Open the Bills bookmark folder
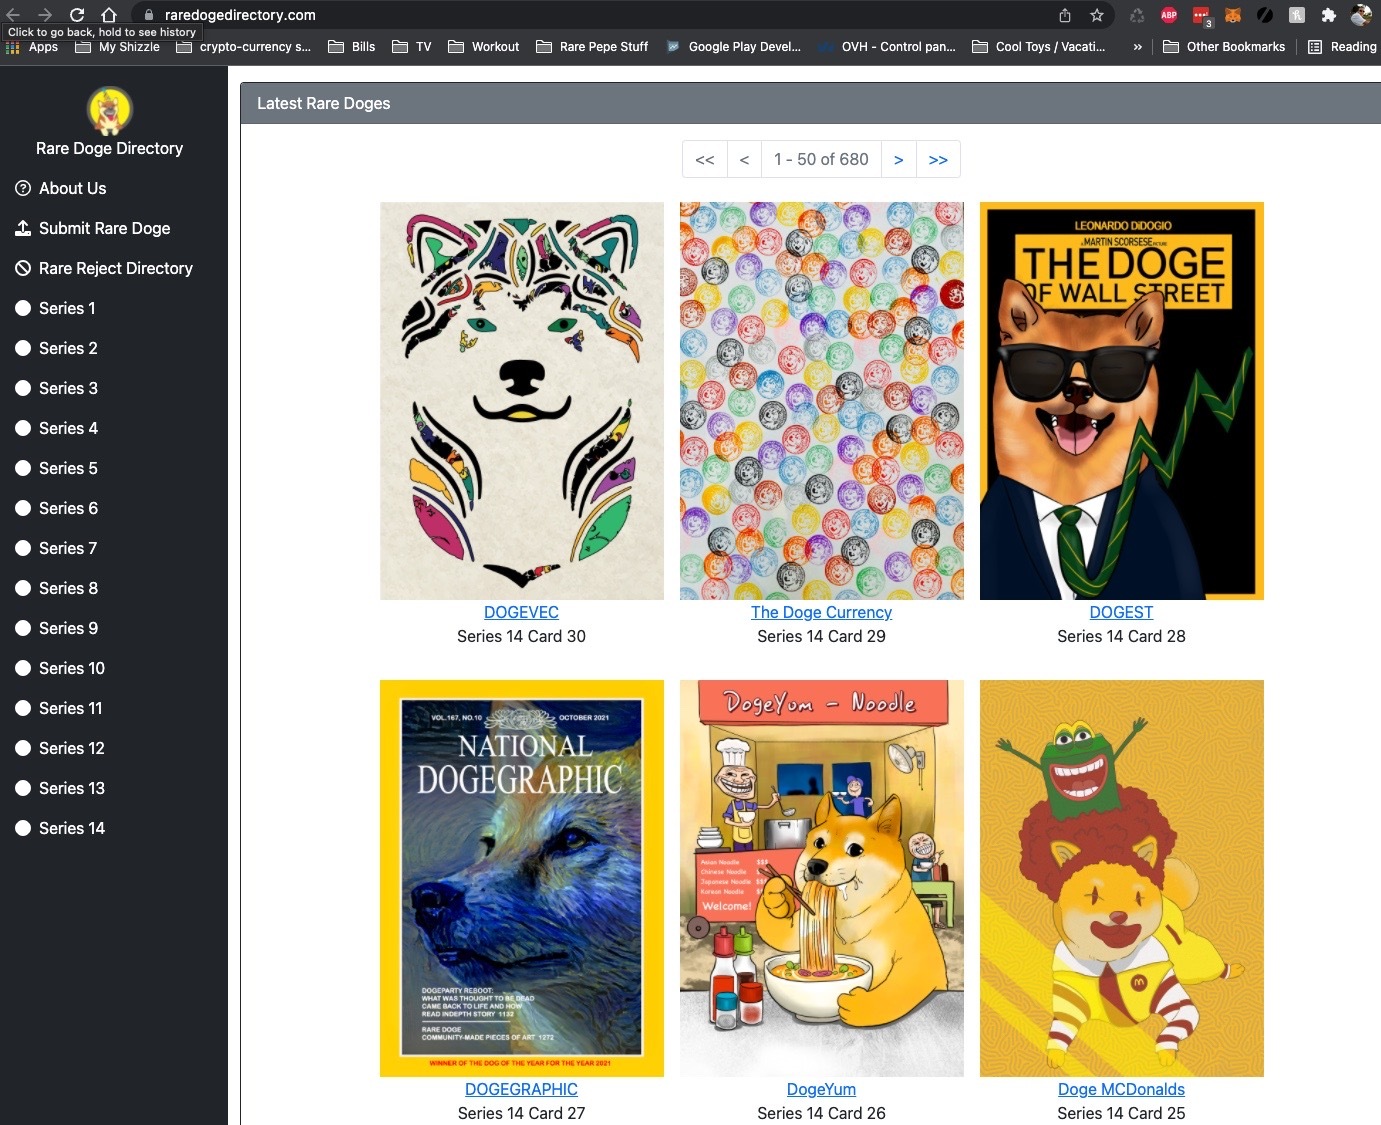Screen dimensions: 1381x1125 (x=352, y=47)
